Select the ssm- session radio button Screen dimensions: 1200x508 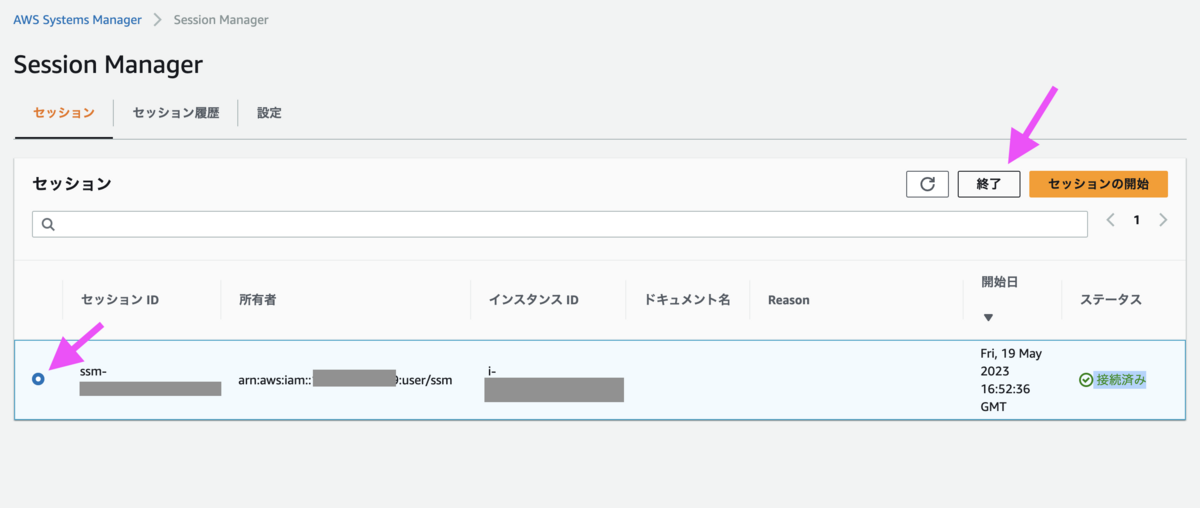[38, 379]
